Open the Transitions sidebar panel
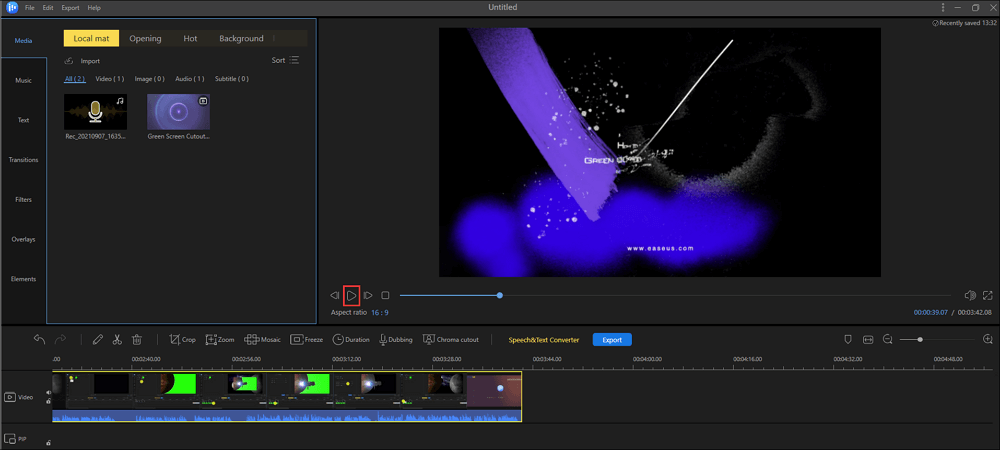1000x450 pixels. (23, 160)
